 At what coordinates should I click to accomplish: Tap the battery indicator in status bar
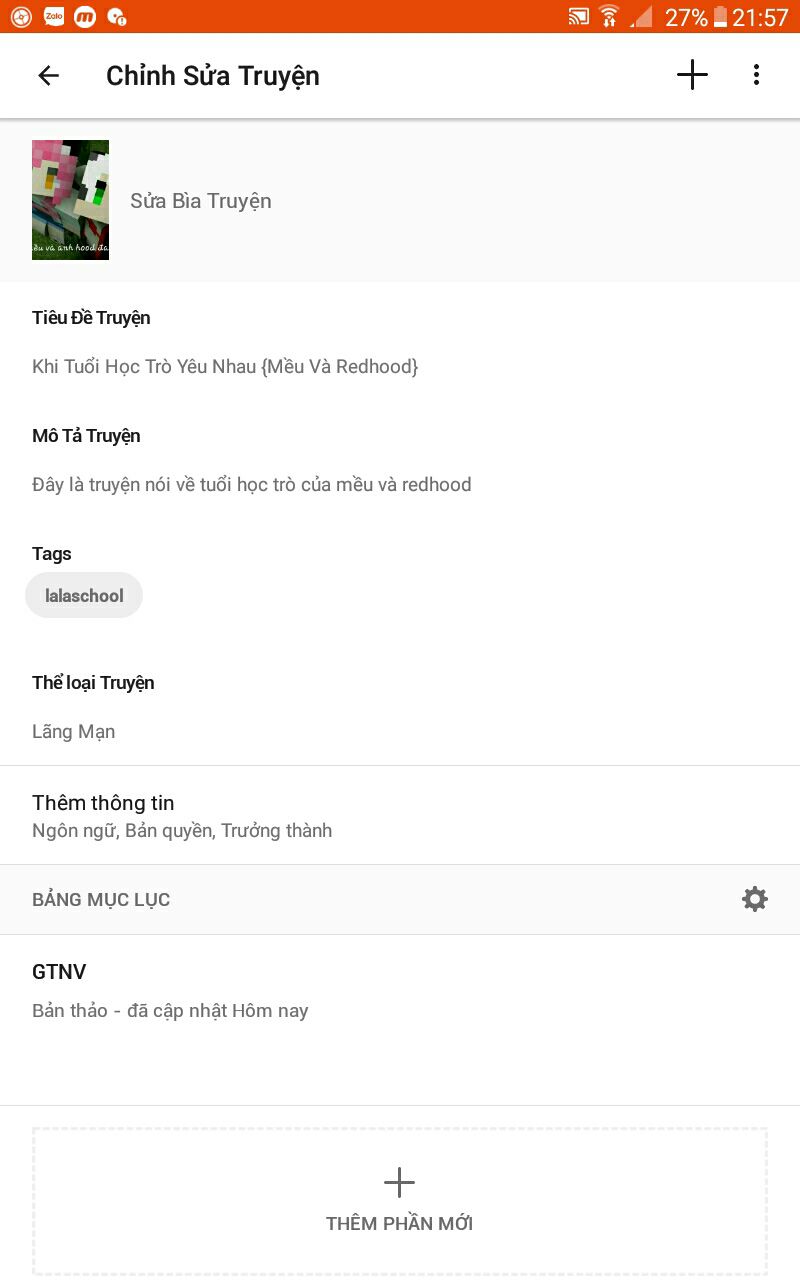tap(720, 16)
